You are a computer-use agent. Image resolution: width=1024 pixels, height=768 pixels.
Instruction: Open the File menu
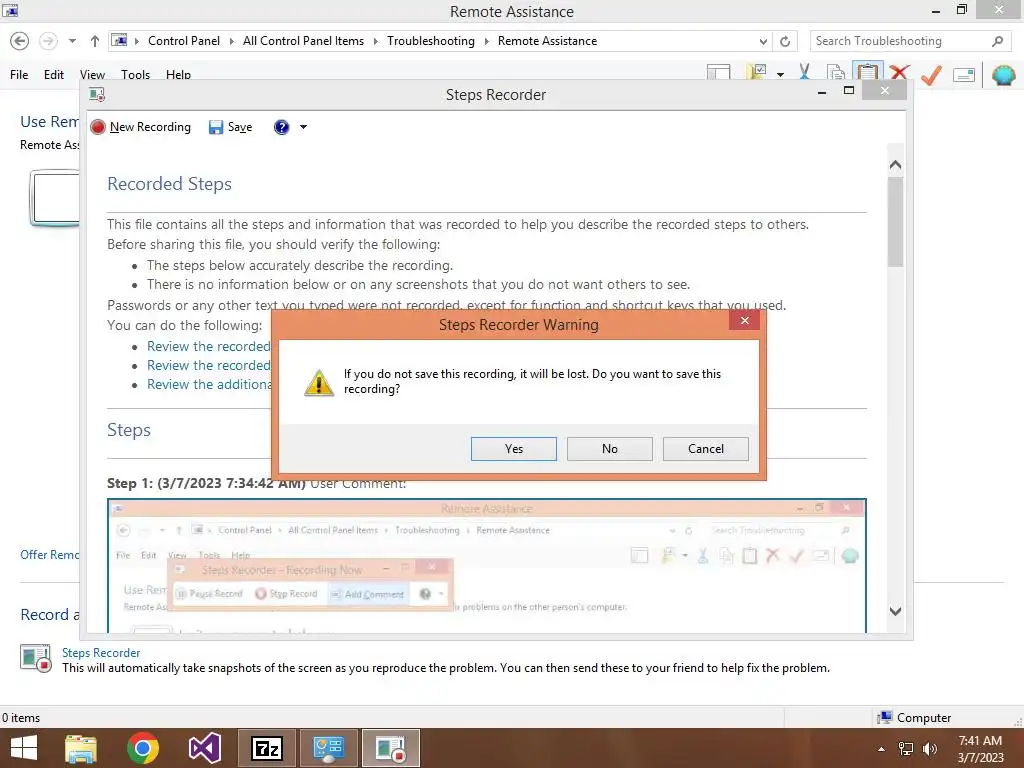(19, 74)
